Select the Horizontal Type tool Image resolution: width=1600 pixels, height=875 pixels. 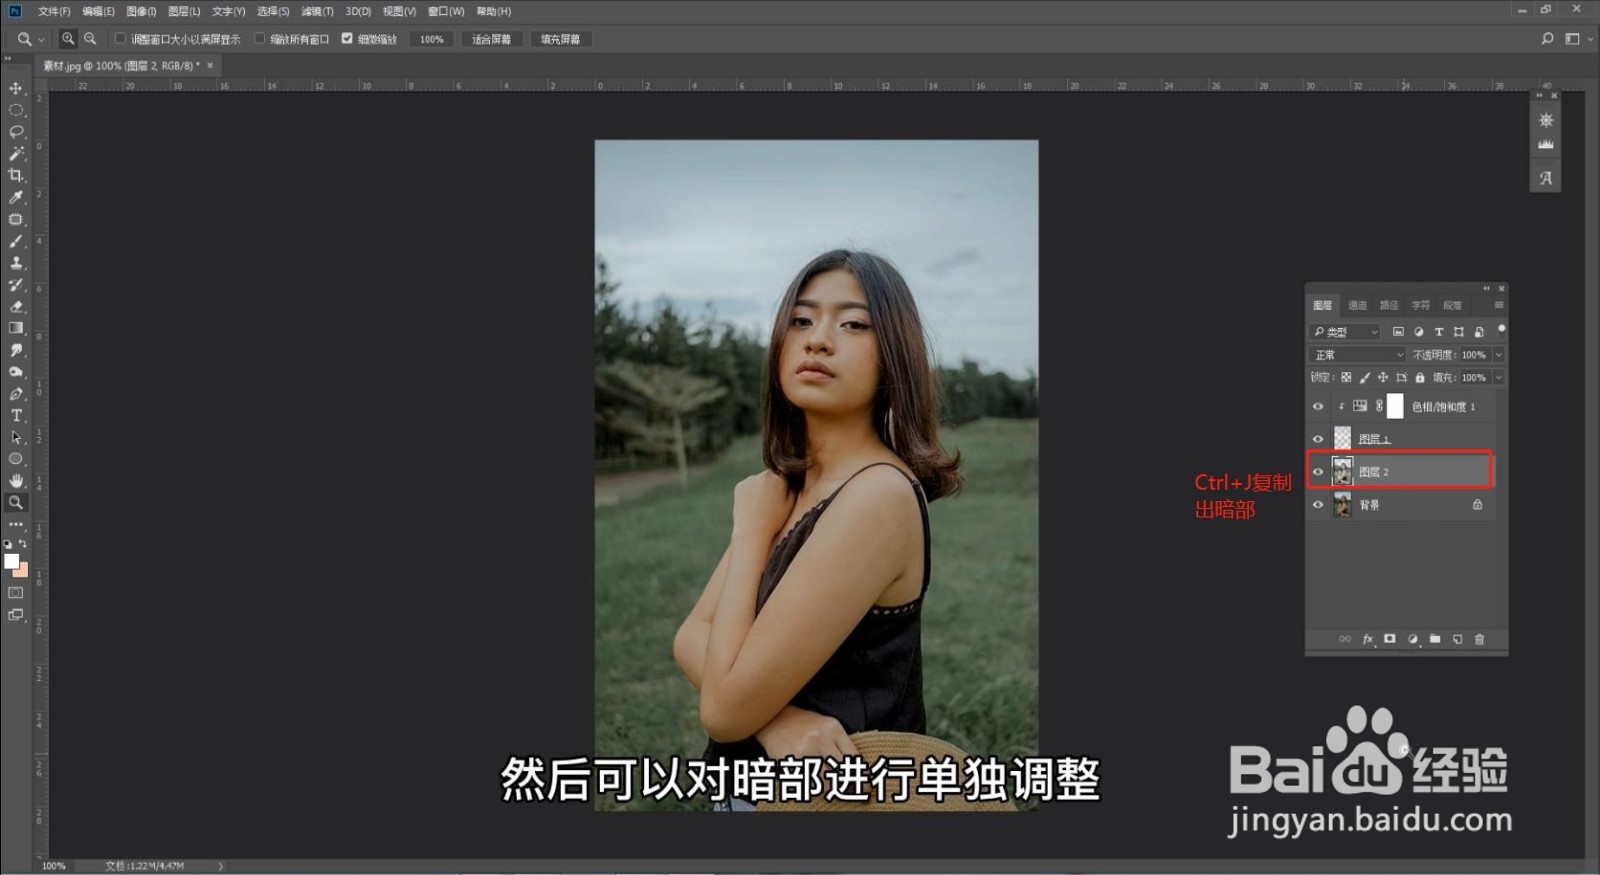(16, 416)
